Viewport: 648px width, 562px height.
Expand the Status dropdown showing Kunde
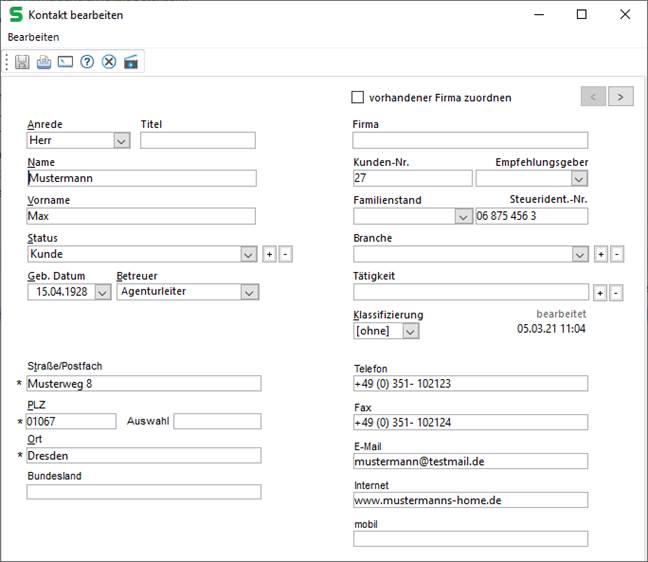click(x=249, y=254)
